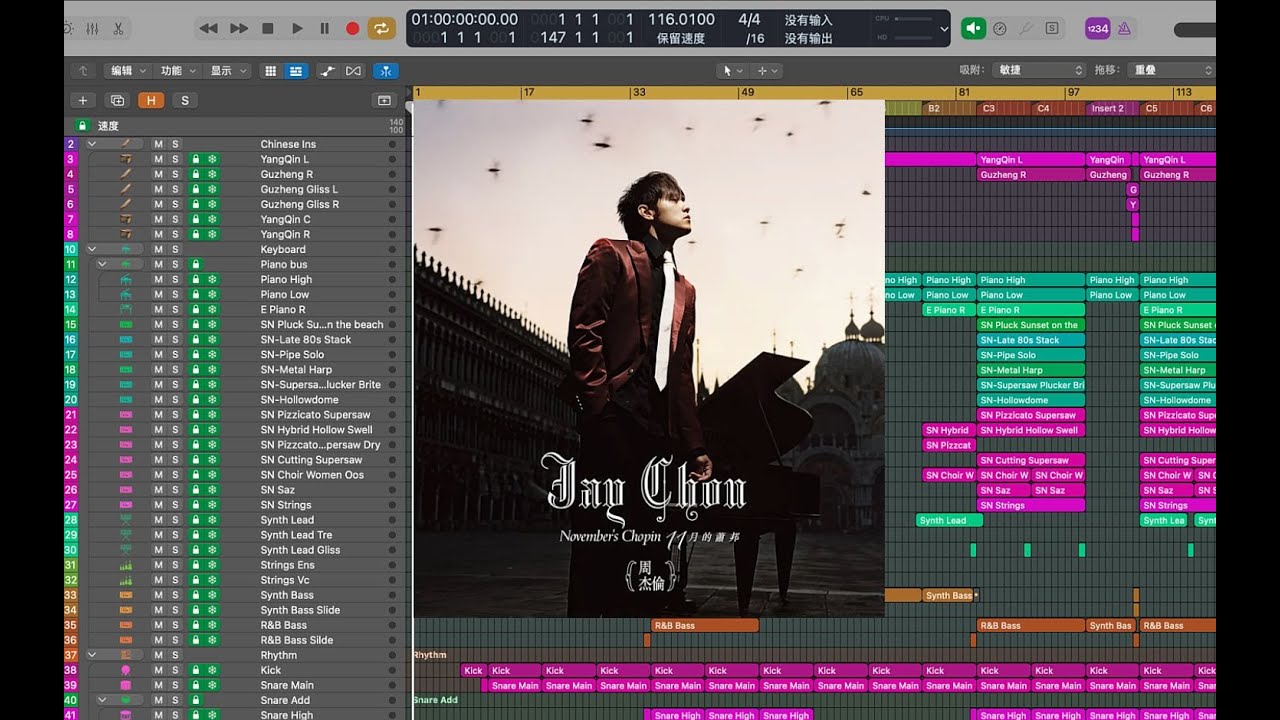Open the Mixer from the control bar

93,29
